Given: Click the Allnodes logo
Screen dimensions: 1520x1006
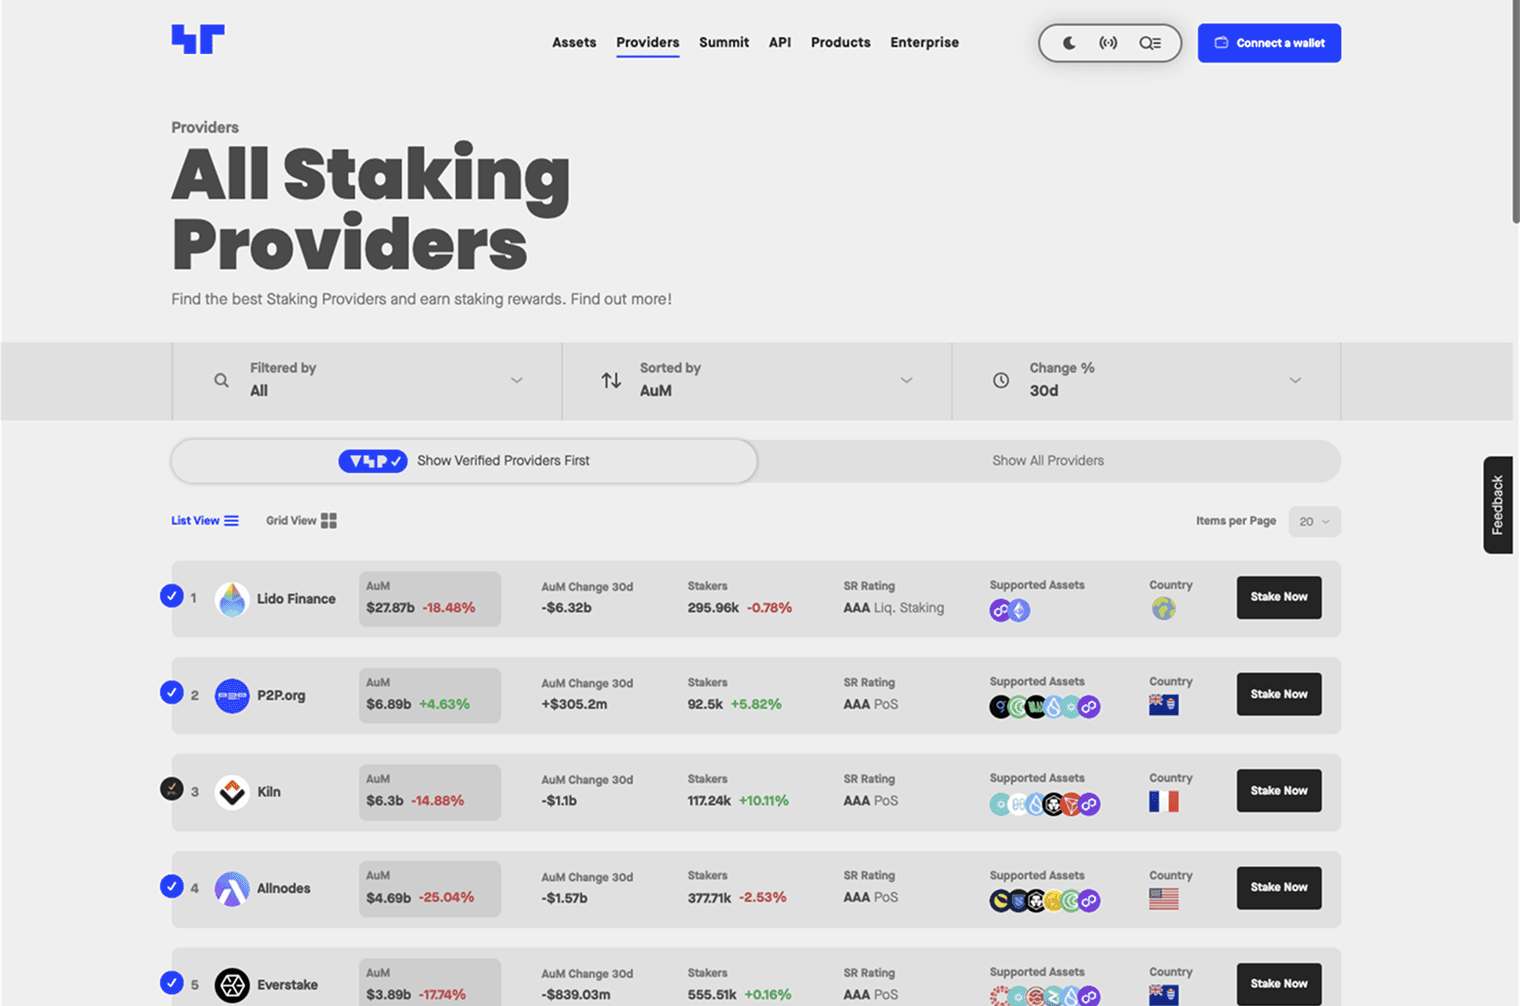Looking at the screenshot, I should tap(232, 888).
